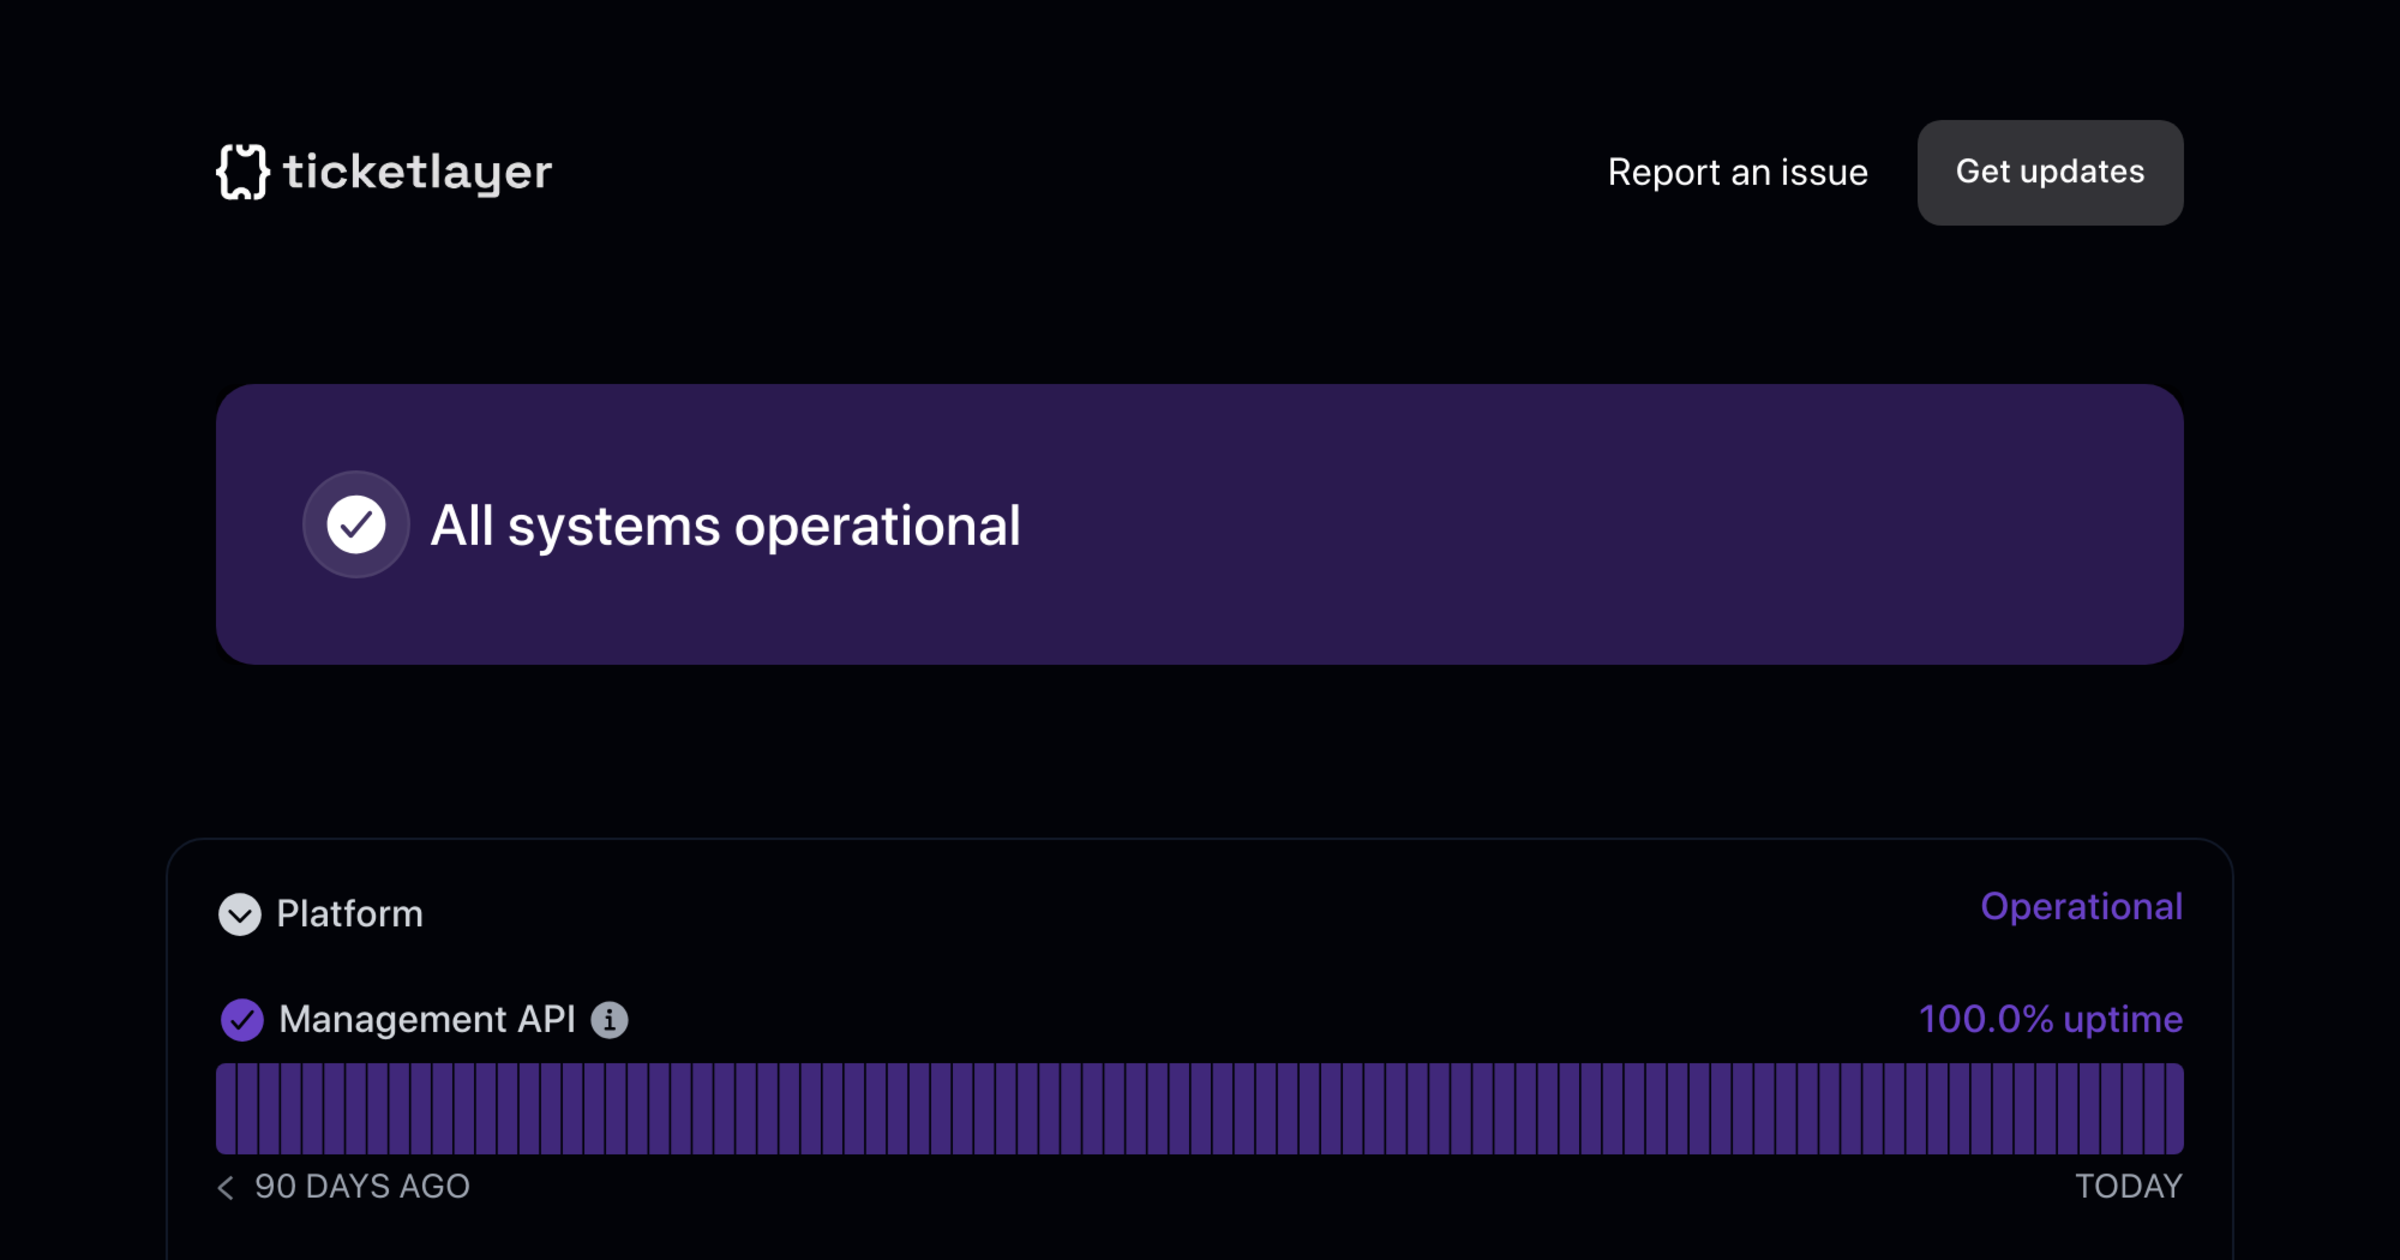Click the white checkmark circle in the banner
2400x1260 pixels.
pos(356,524)
